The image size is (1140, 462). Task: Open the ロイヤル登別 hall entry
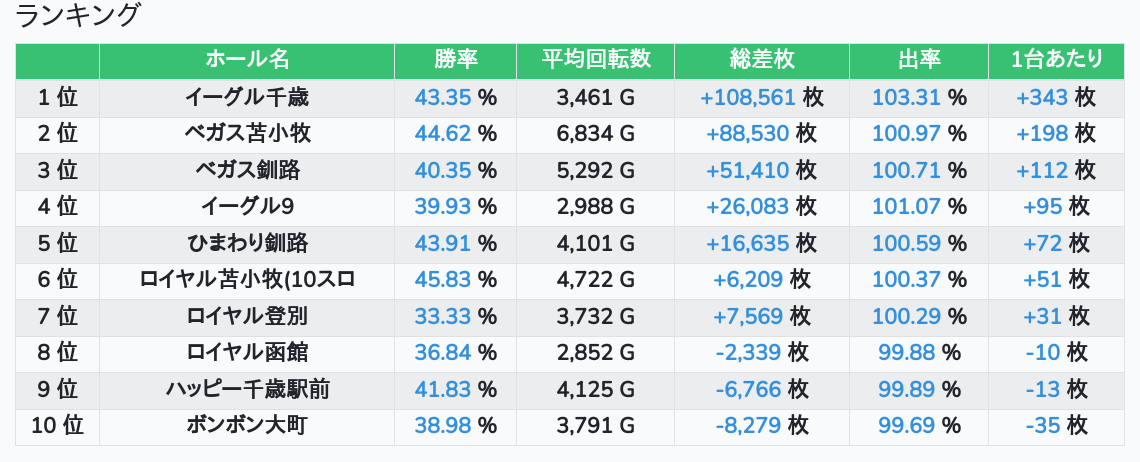click(247, 316)
